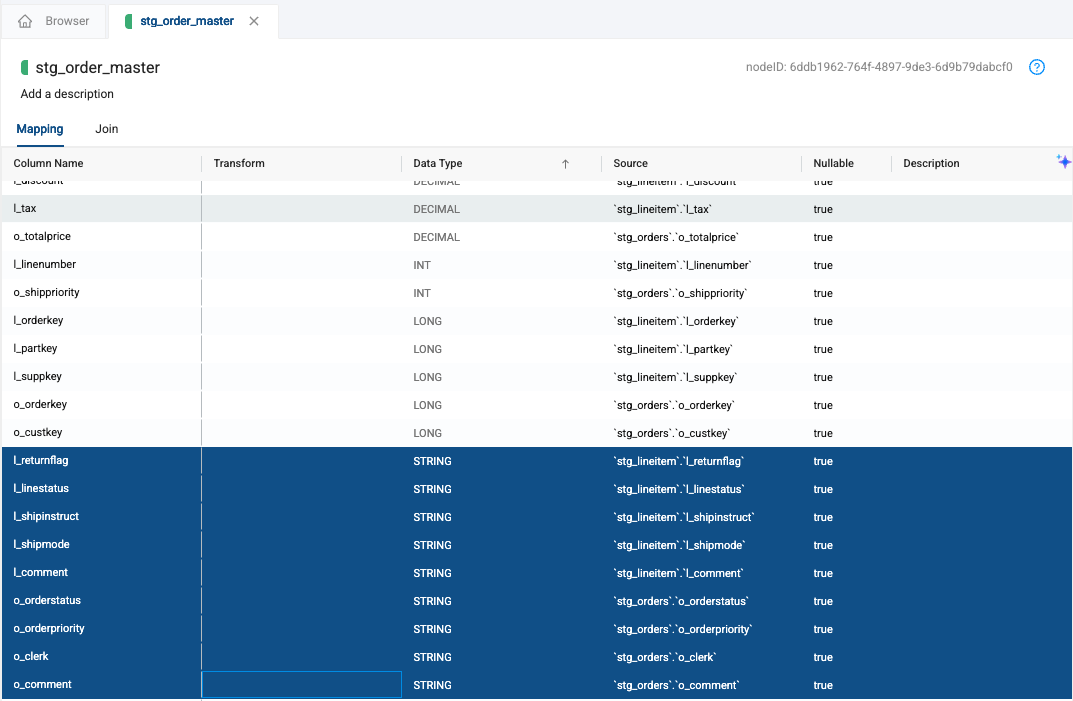The image size is (1073, 701).
Task: Click STRING data type of l_returnflag
Action: click(432, 461)
